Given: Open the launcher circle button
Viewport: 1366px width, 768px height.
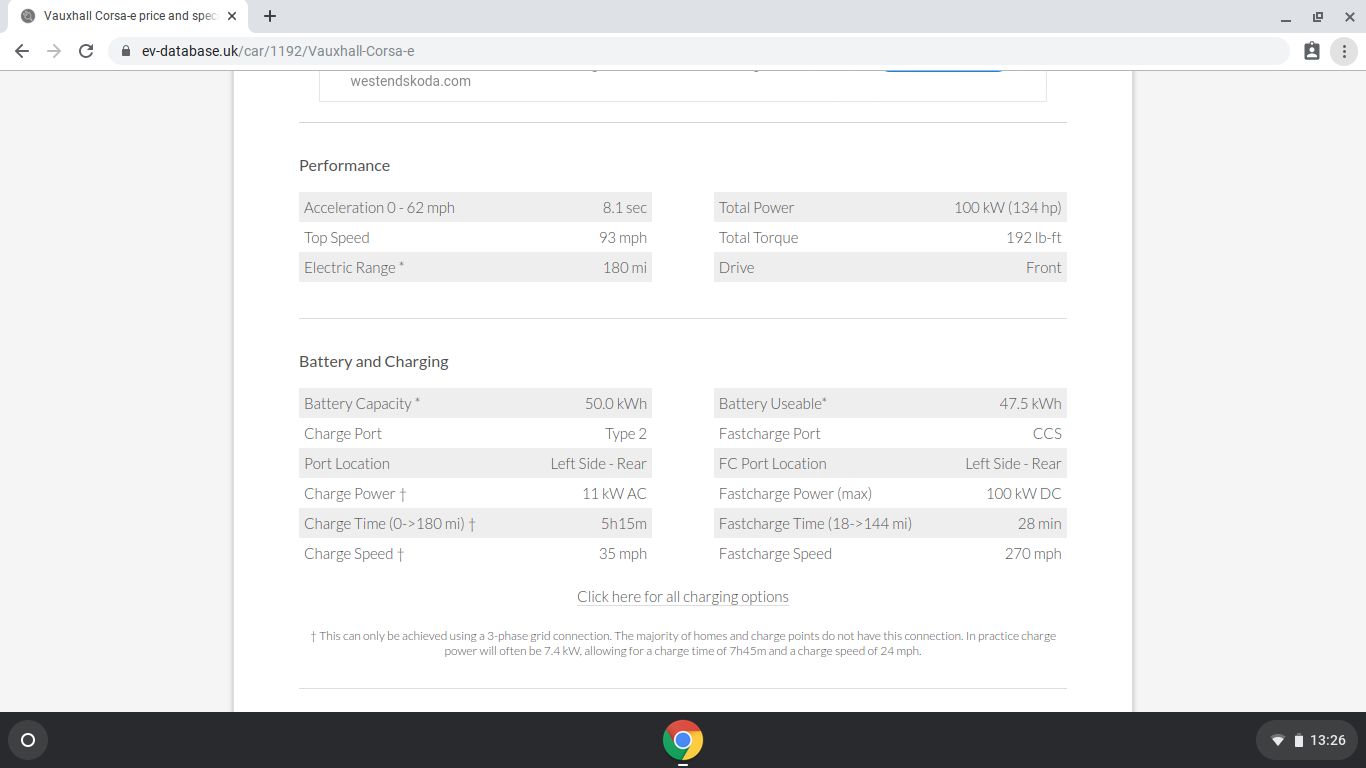Looking at the screenshot, I should click(28, 740).
